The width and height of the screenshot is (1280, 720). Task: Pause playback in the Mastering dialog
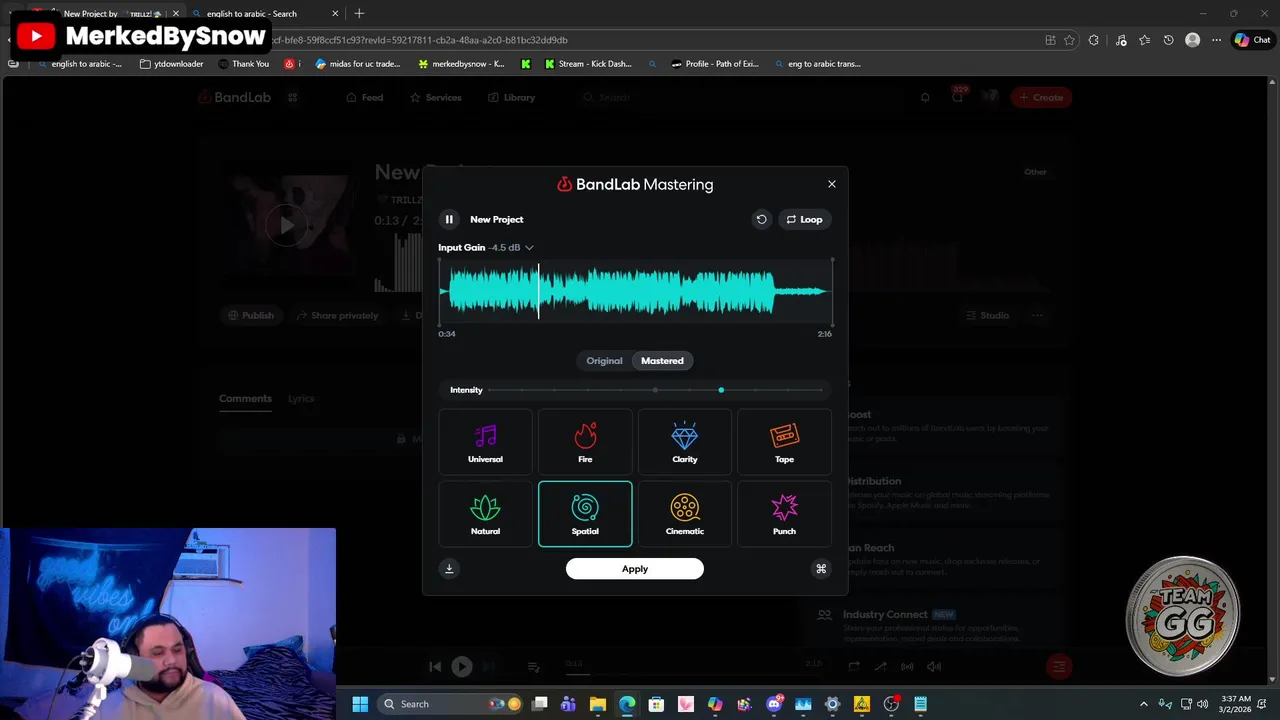pos(449,219)
